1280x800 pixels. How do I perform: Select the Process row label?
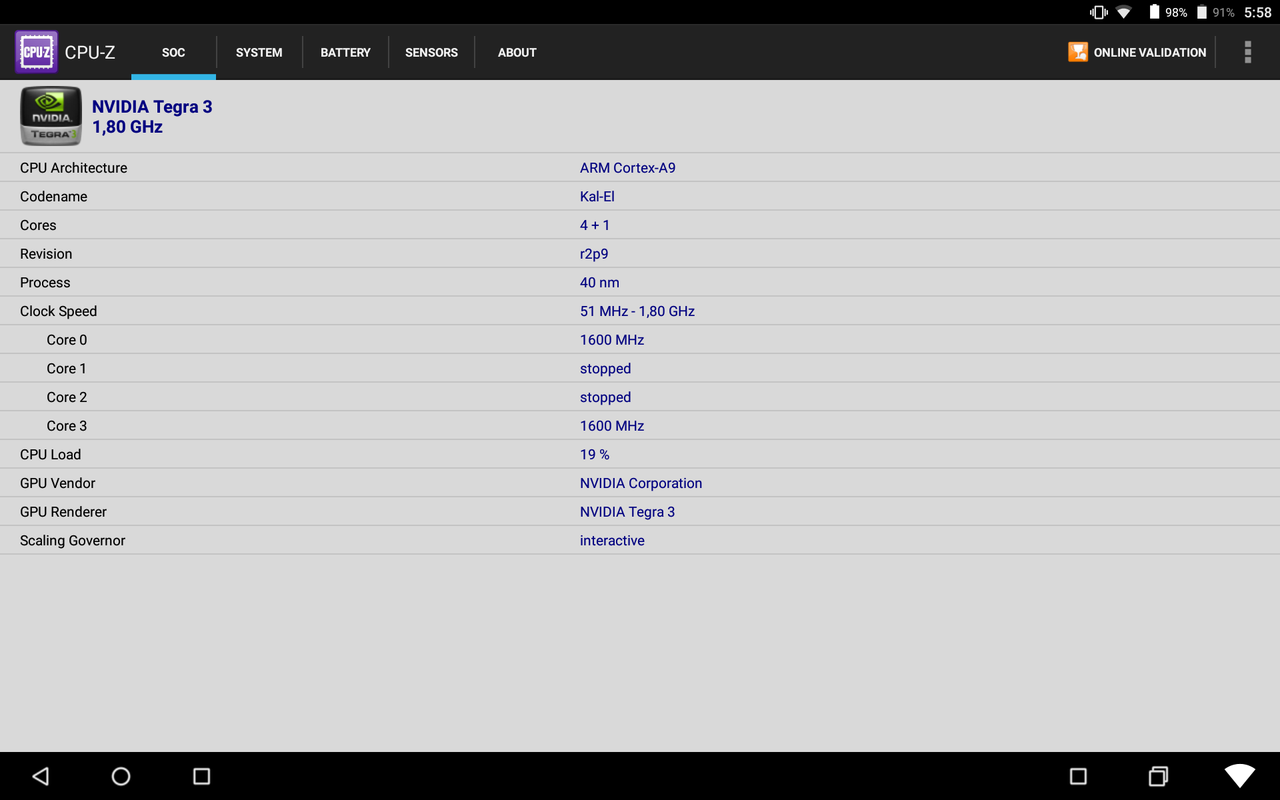(45, 283)
